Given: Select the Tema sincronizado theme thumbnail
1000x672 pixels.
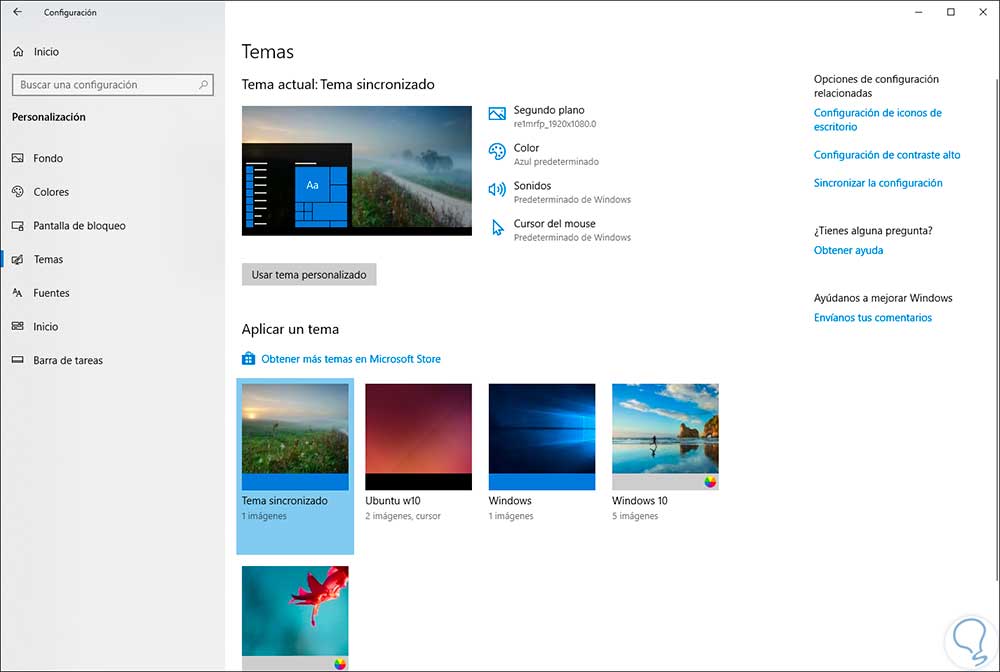Looking at the screenshot, I should click(295, 437).
